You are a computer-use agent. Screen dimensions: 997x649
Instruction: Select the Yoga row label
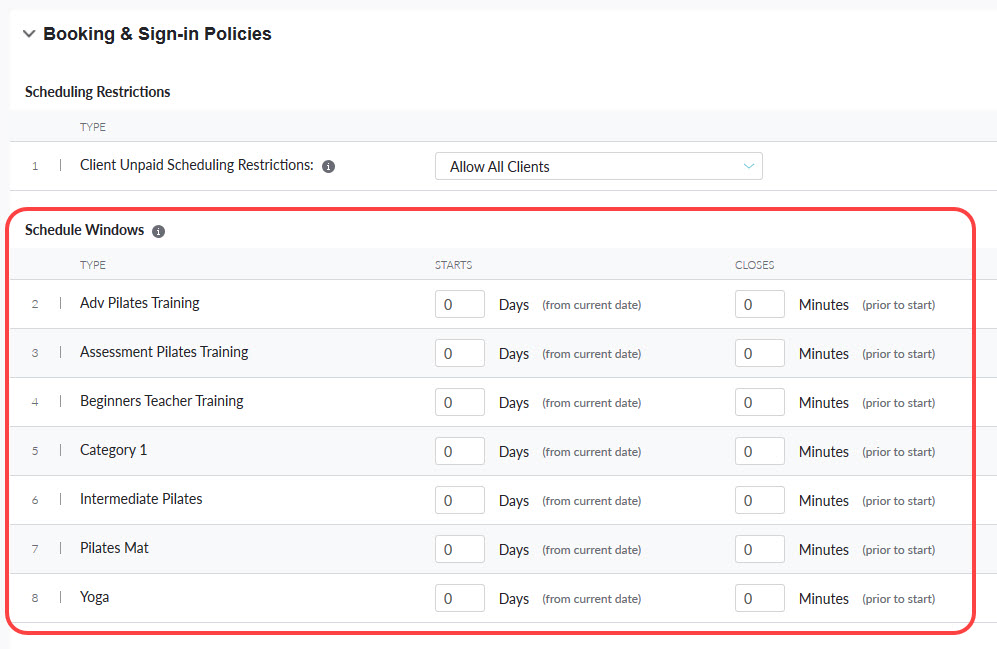95,597
